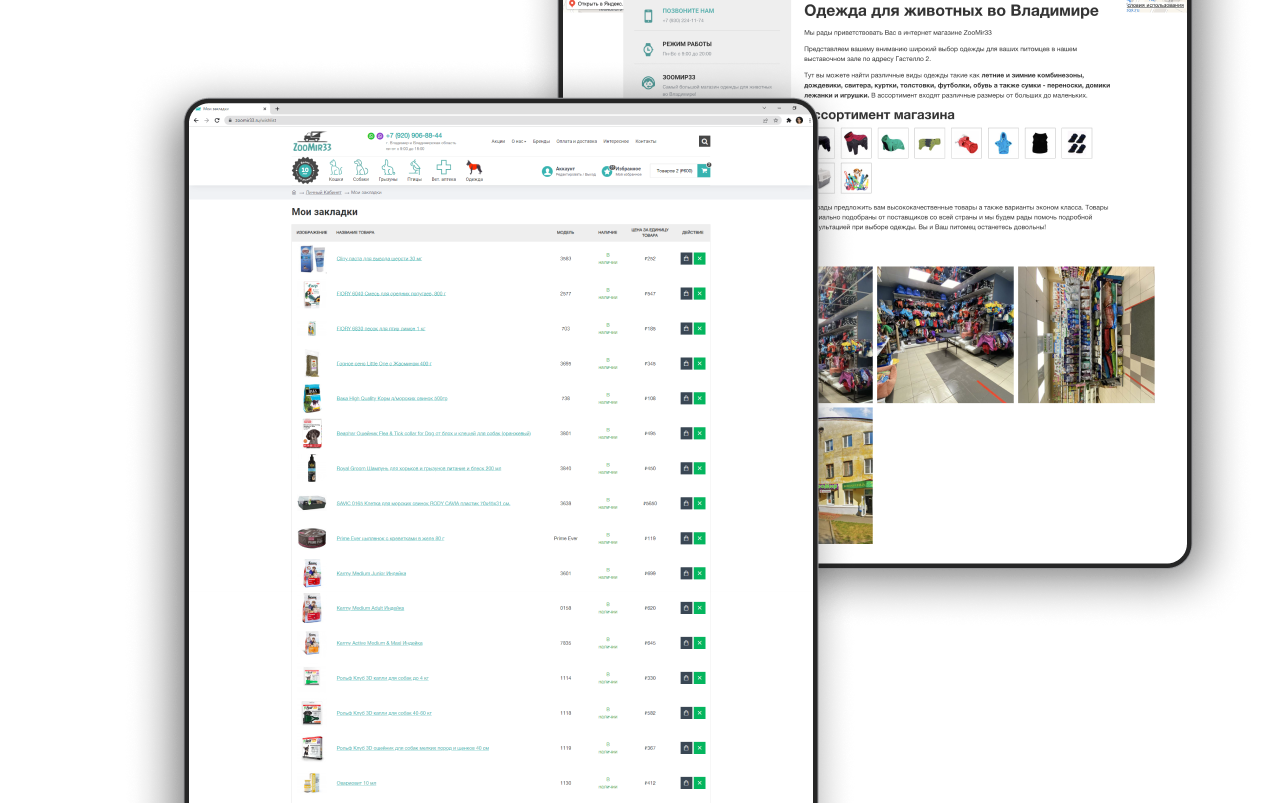
Task: Open the FIORY 6040 product link
Action: [391, 293]
